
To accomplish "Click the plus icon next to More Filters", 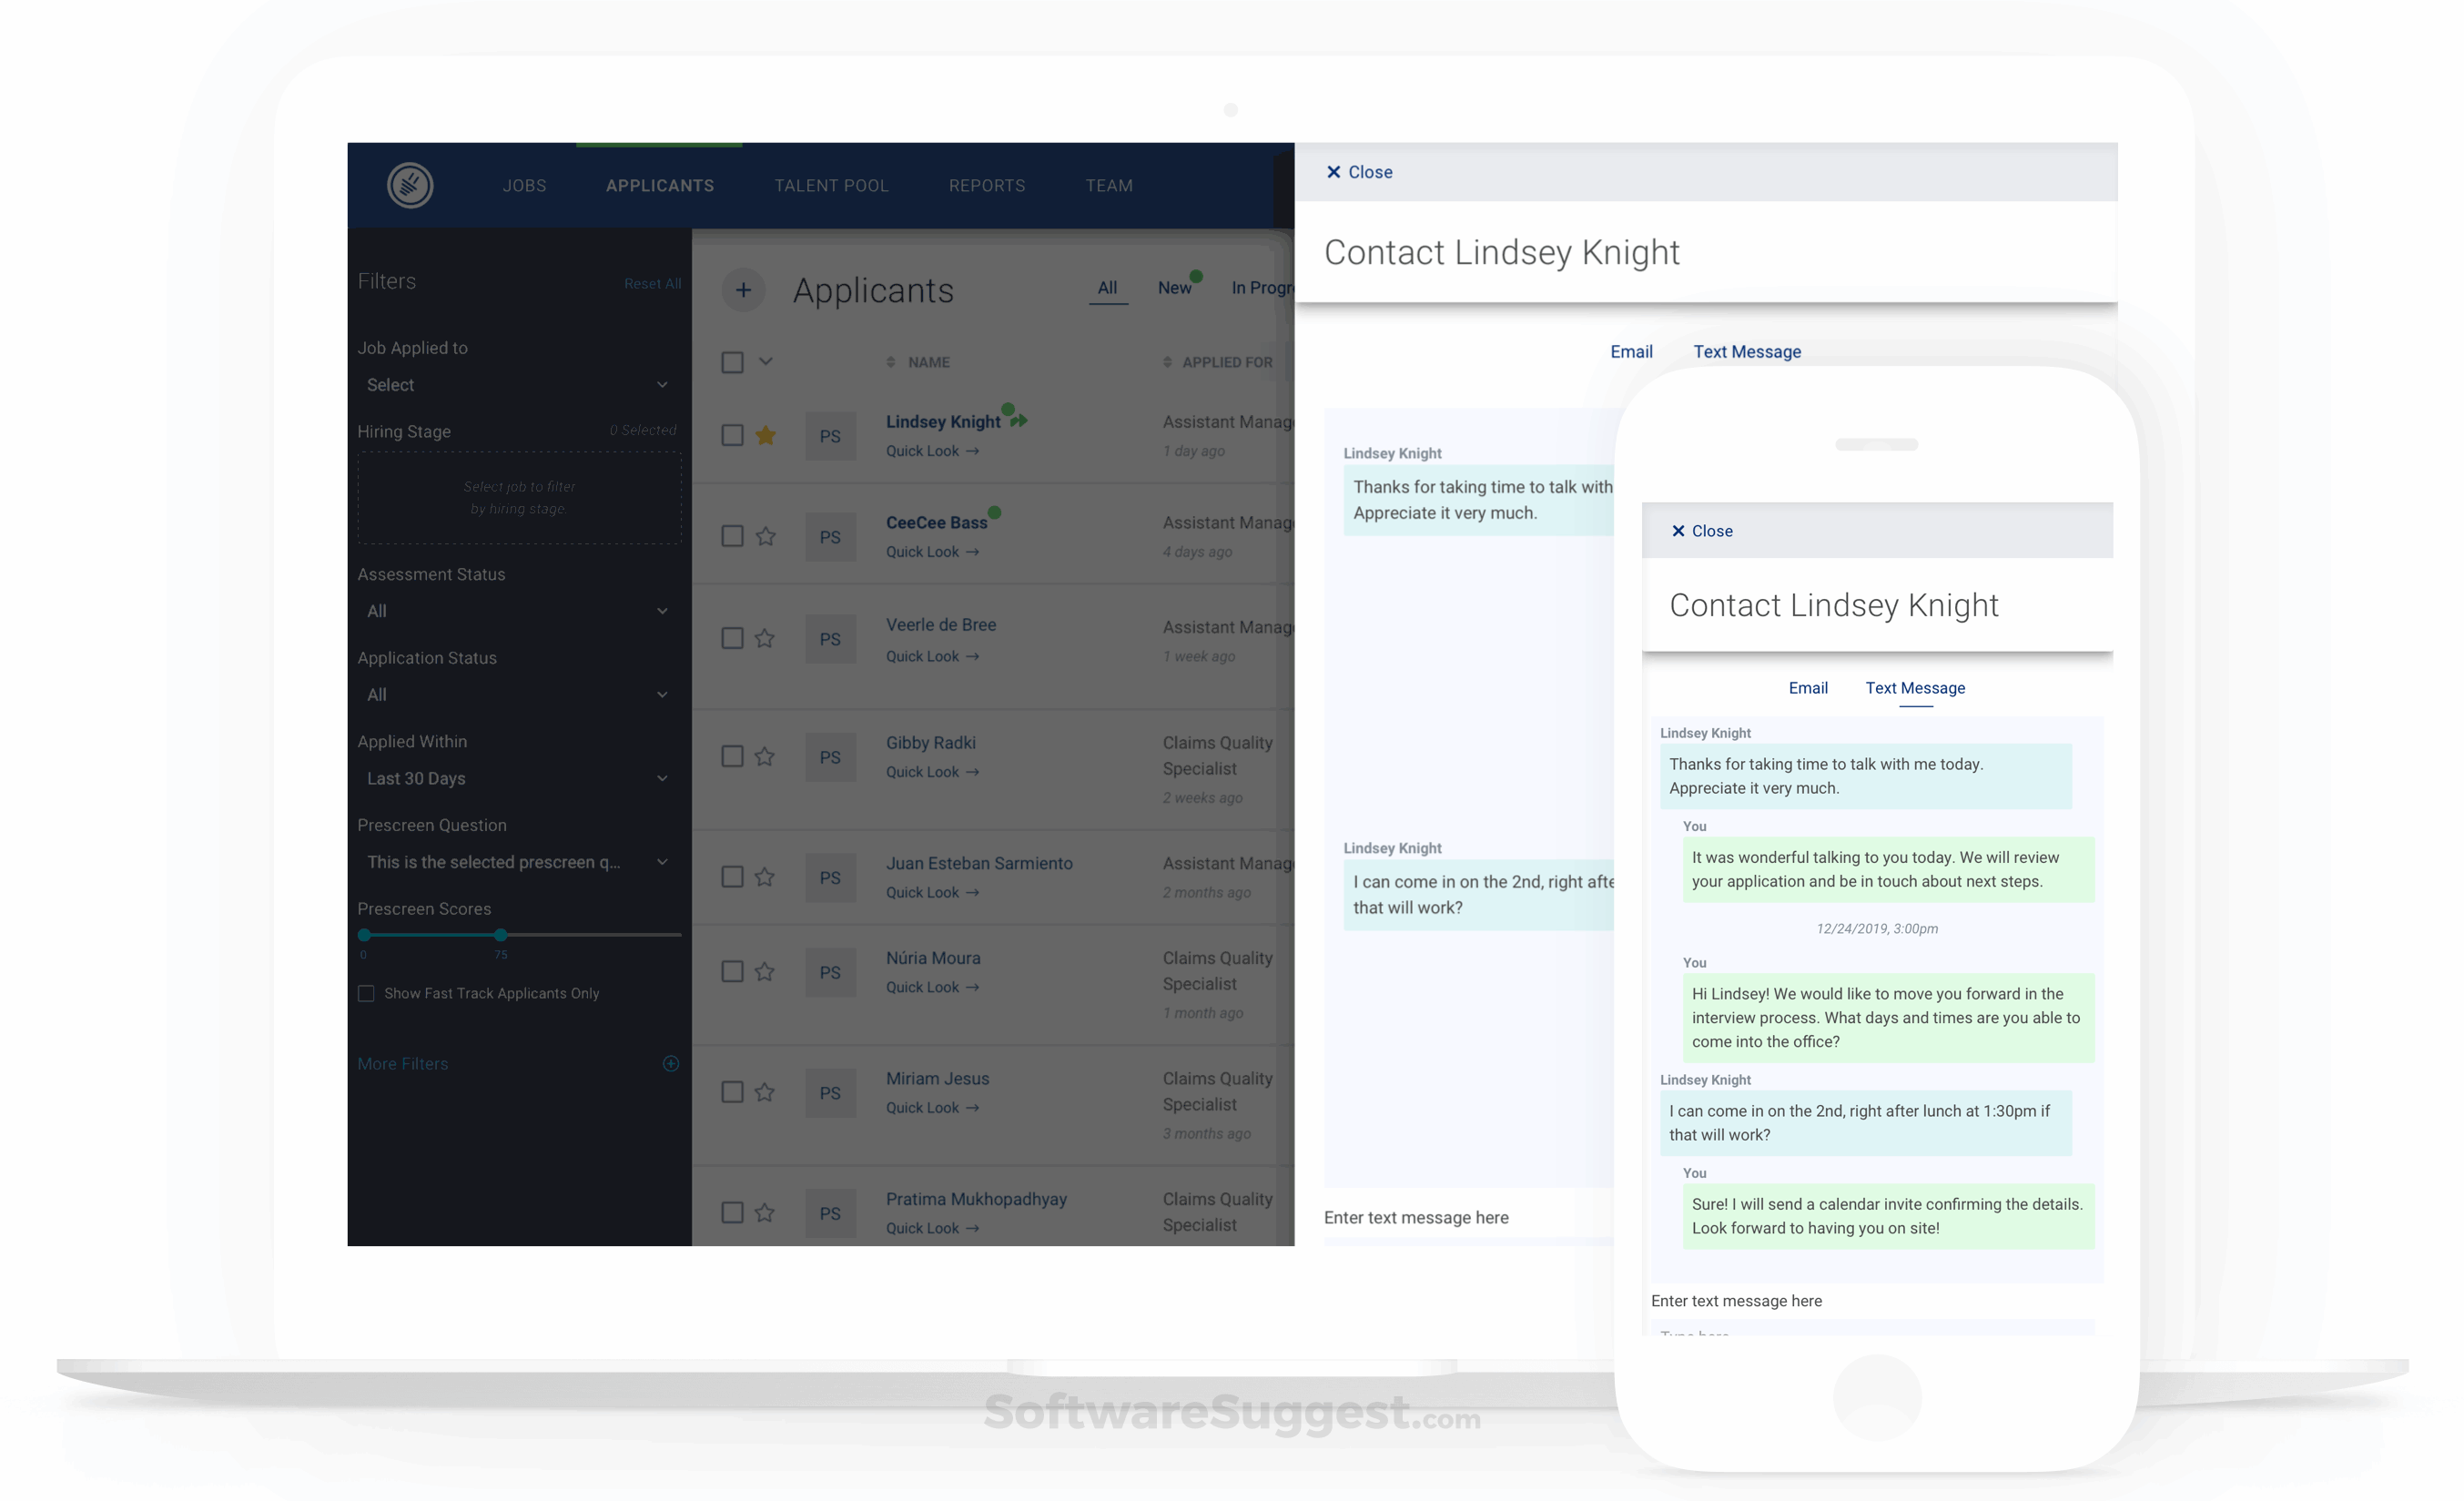I will click(x=670, y=1063).
